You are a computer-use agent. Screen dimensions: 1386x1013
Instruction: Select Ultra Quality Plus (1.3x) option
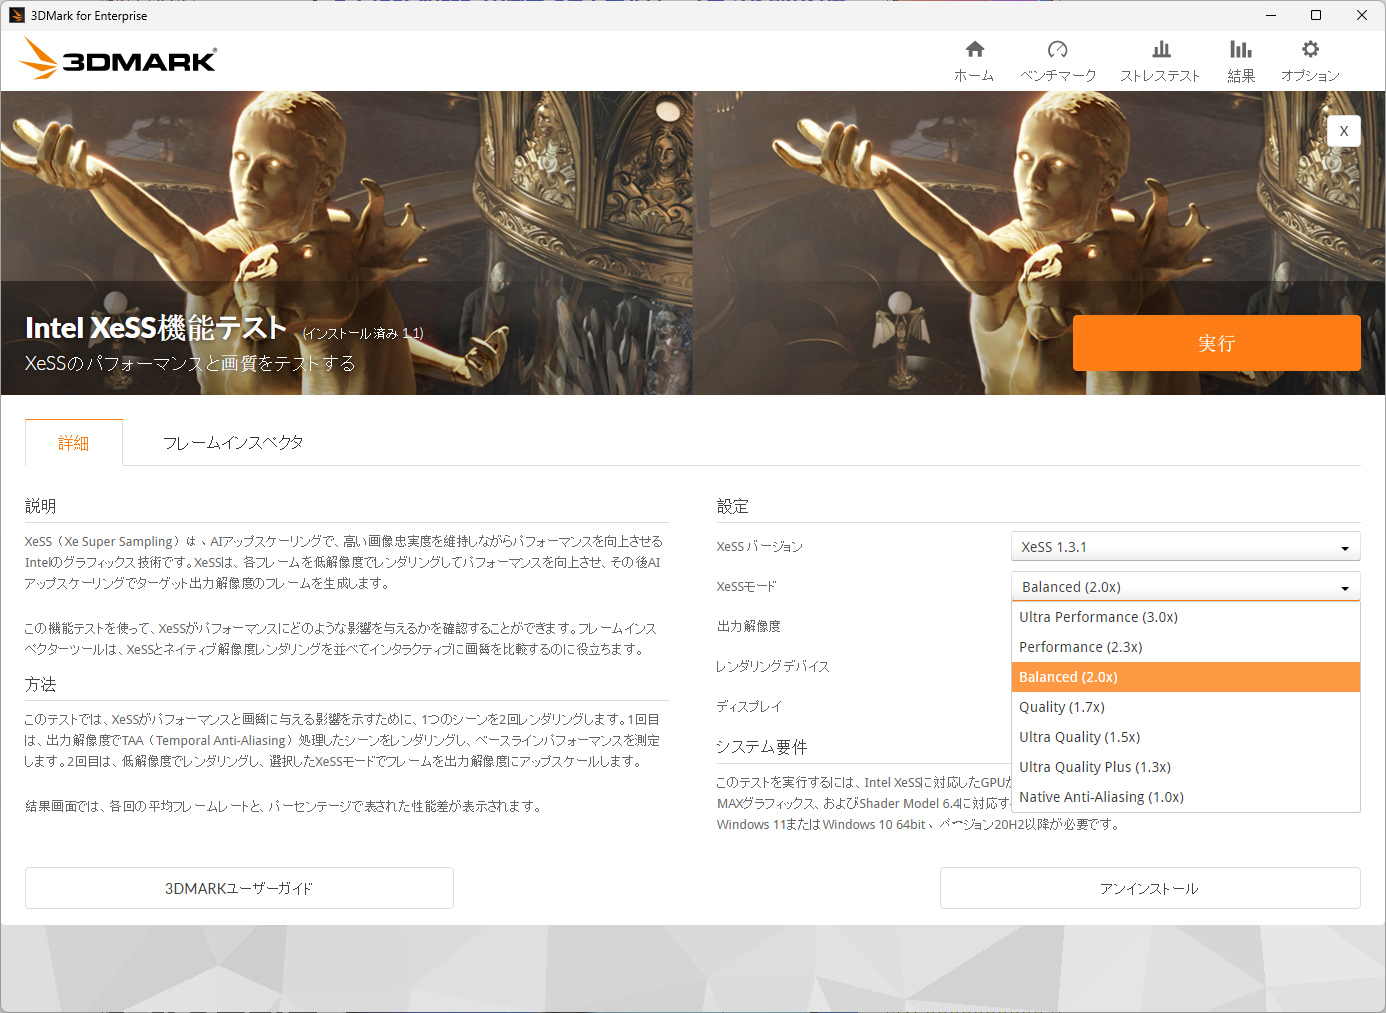[x=1186, y=767]
